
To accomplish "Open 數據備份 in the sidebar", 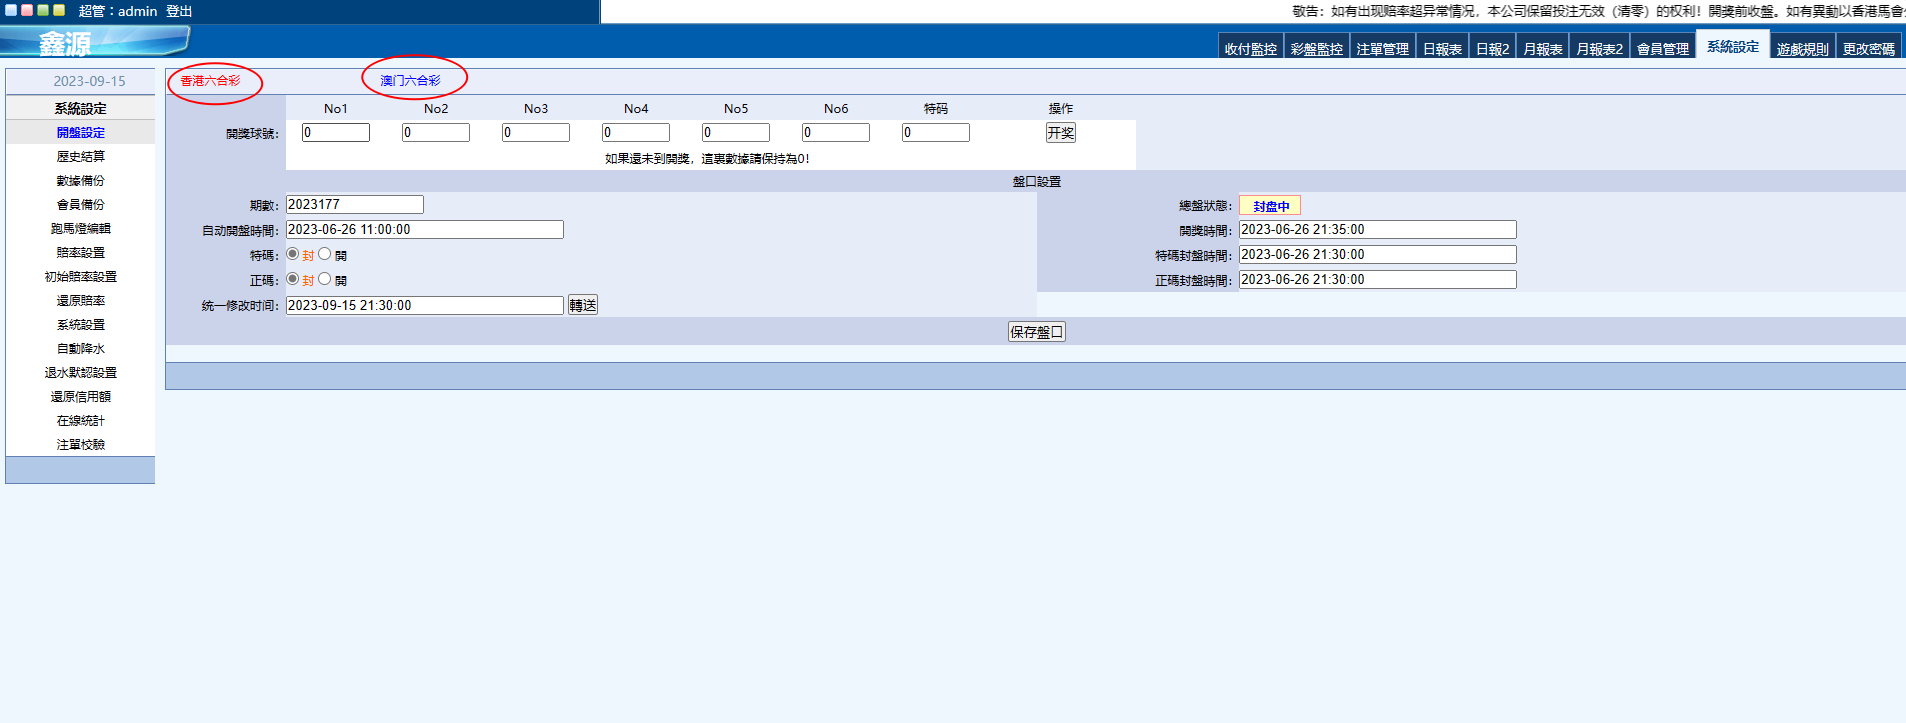I will 80,180.
